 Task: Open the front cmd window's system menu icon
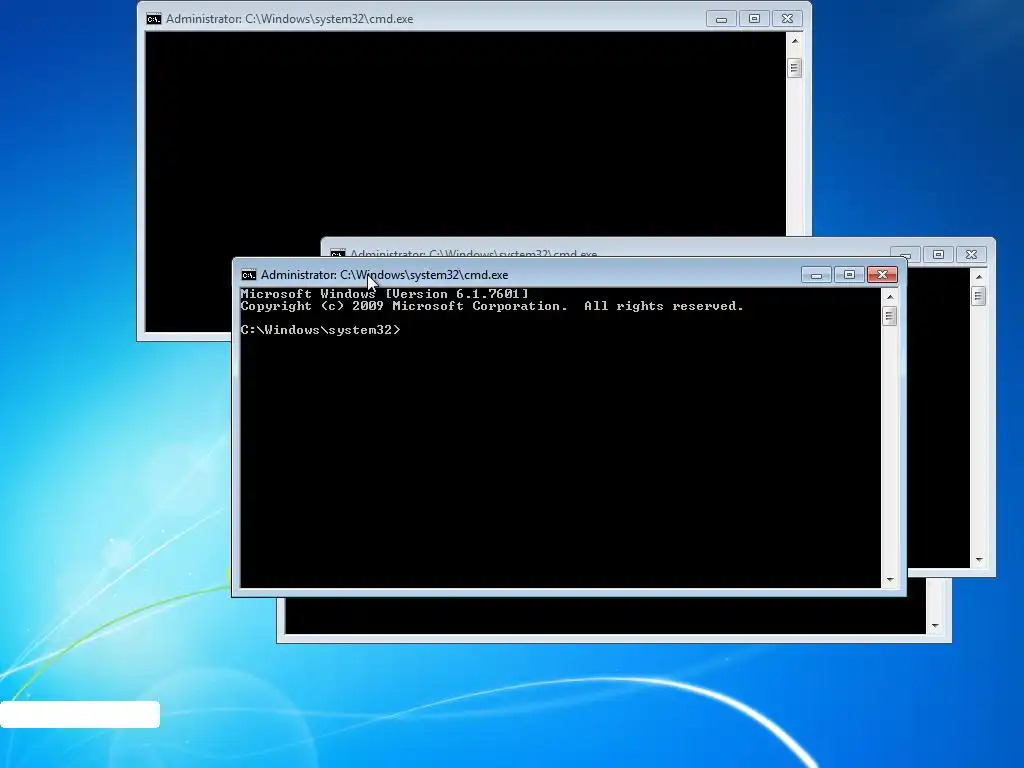click(x=248, y=275)
